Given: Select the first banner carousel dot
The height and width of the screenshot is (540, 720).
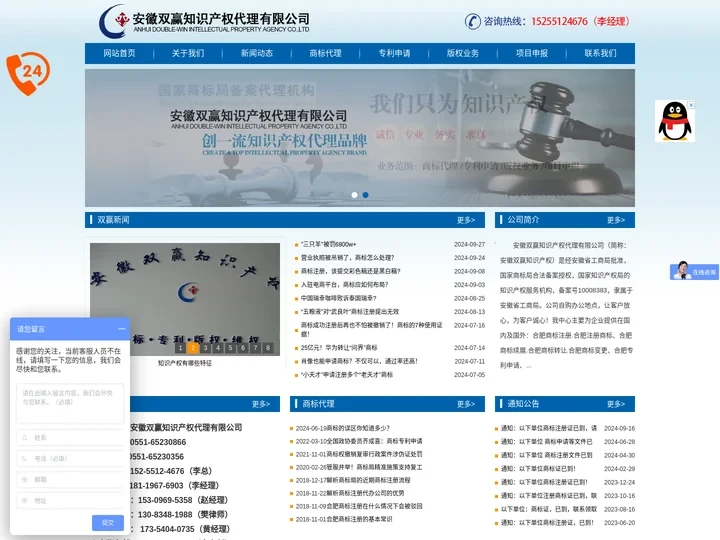Looking at the screenshot, I should pos(354,195).
